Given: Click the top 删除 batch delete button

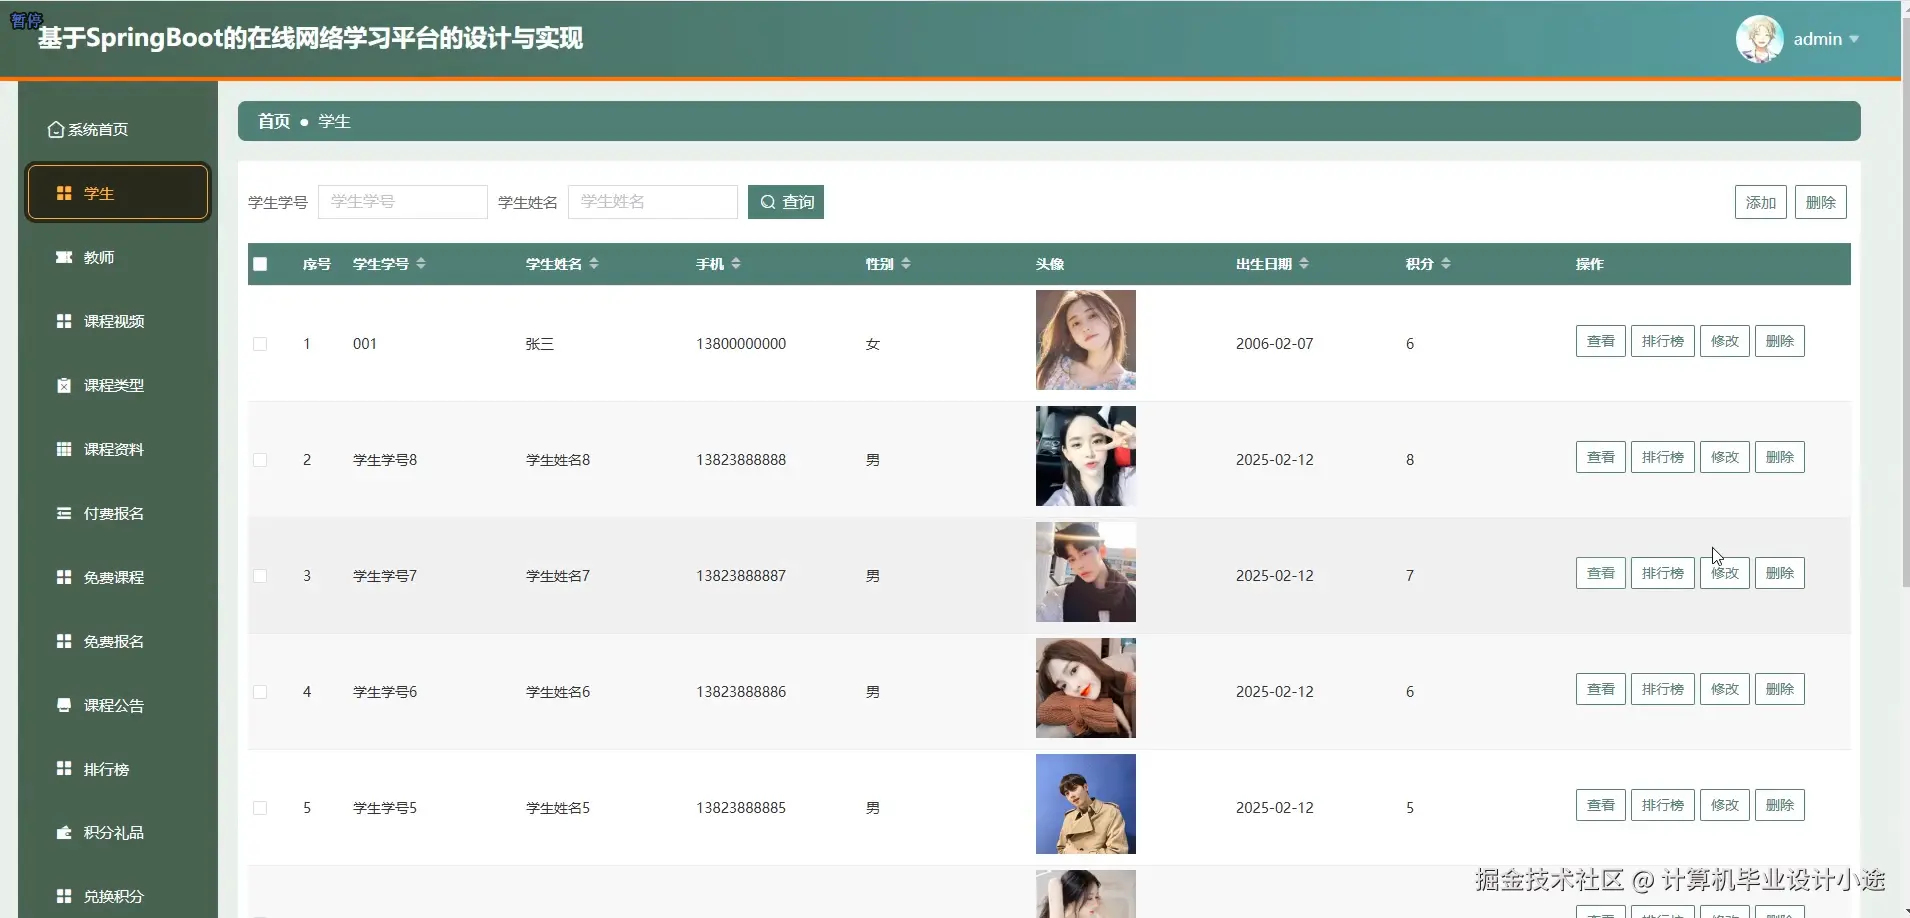Looking at the screenshot, I should click(x=1821, y=202).
